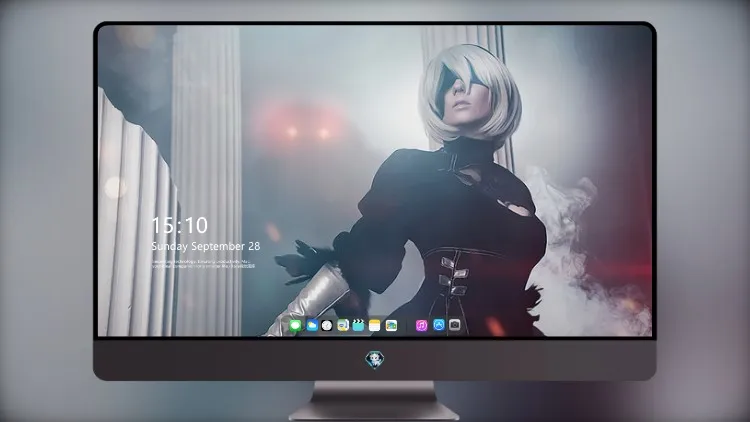750x422 pixels.
Task: Open the teal clapperboard Videos app
Action: click(358, 326)
